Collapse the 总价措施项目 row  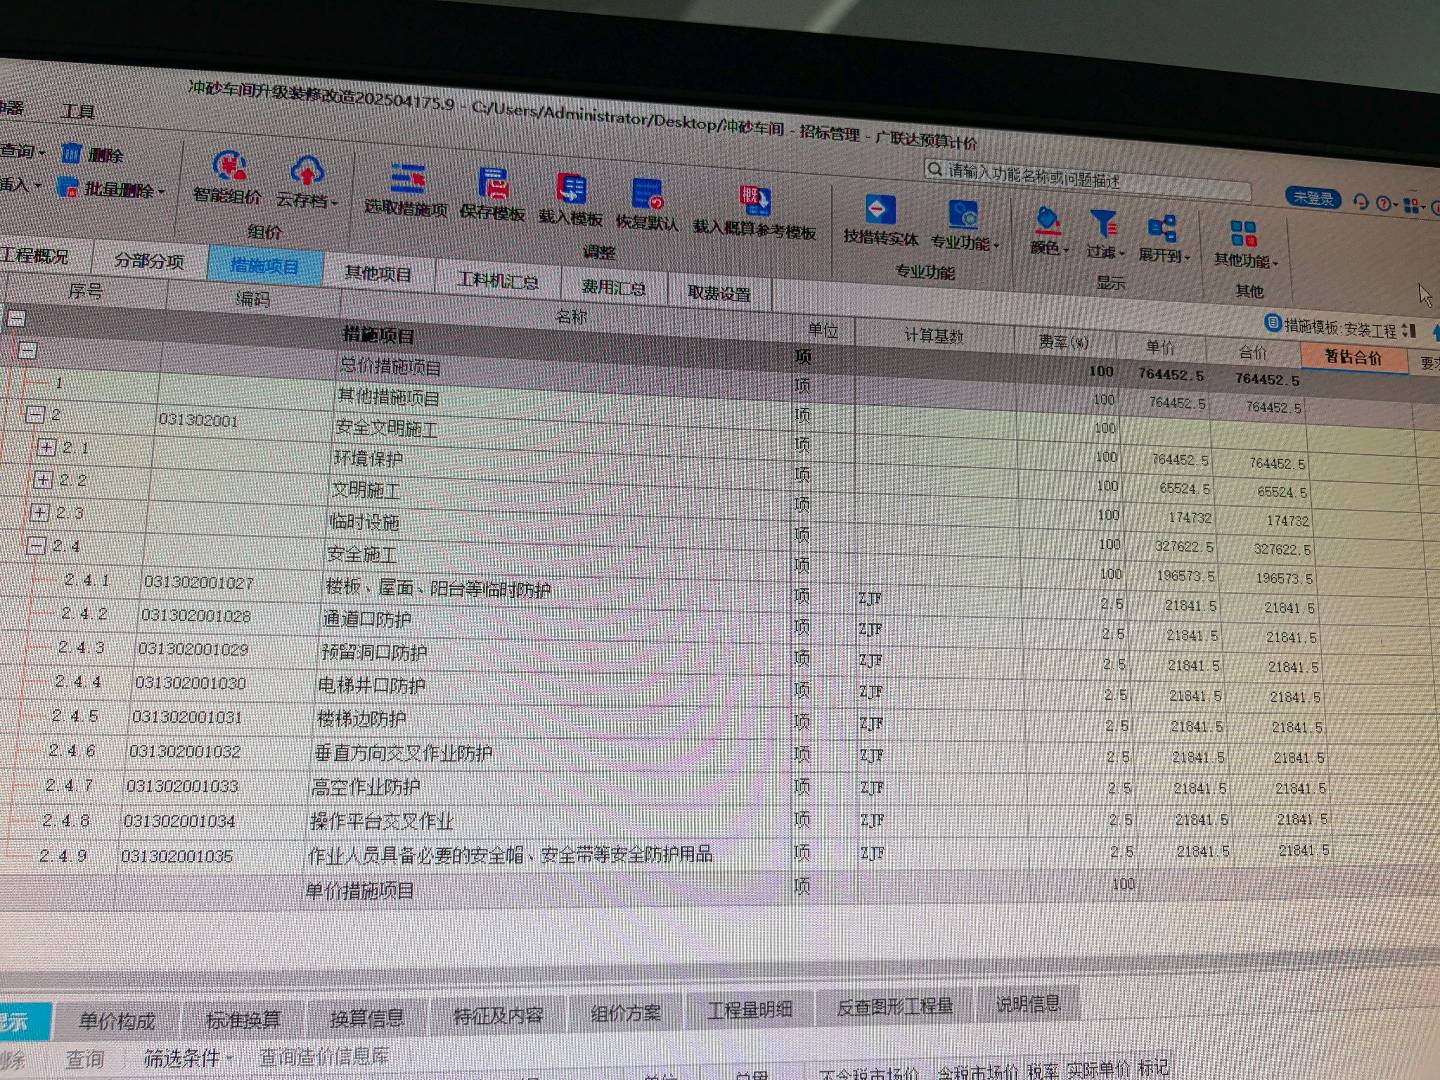tap(28, 350)
